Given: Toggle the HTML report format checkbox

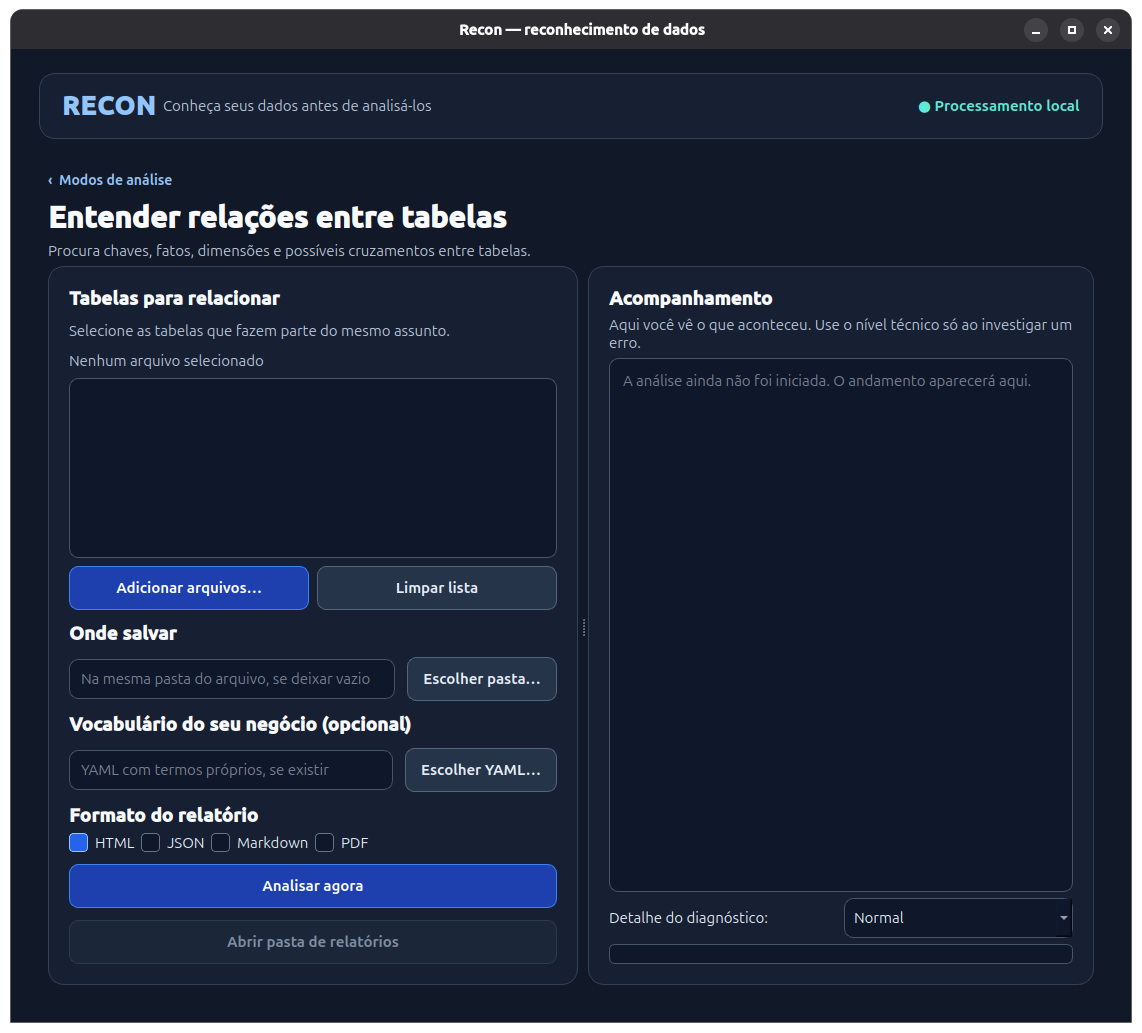Looking at the screenshot, I should 79,843.
